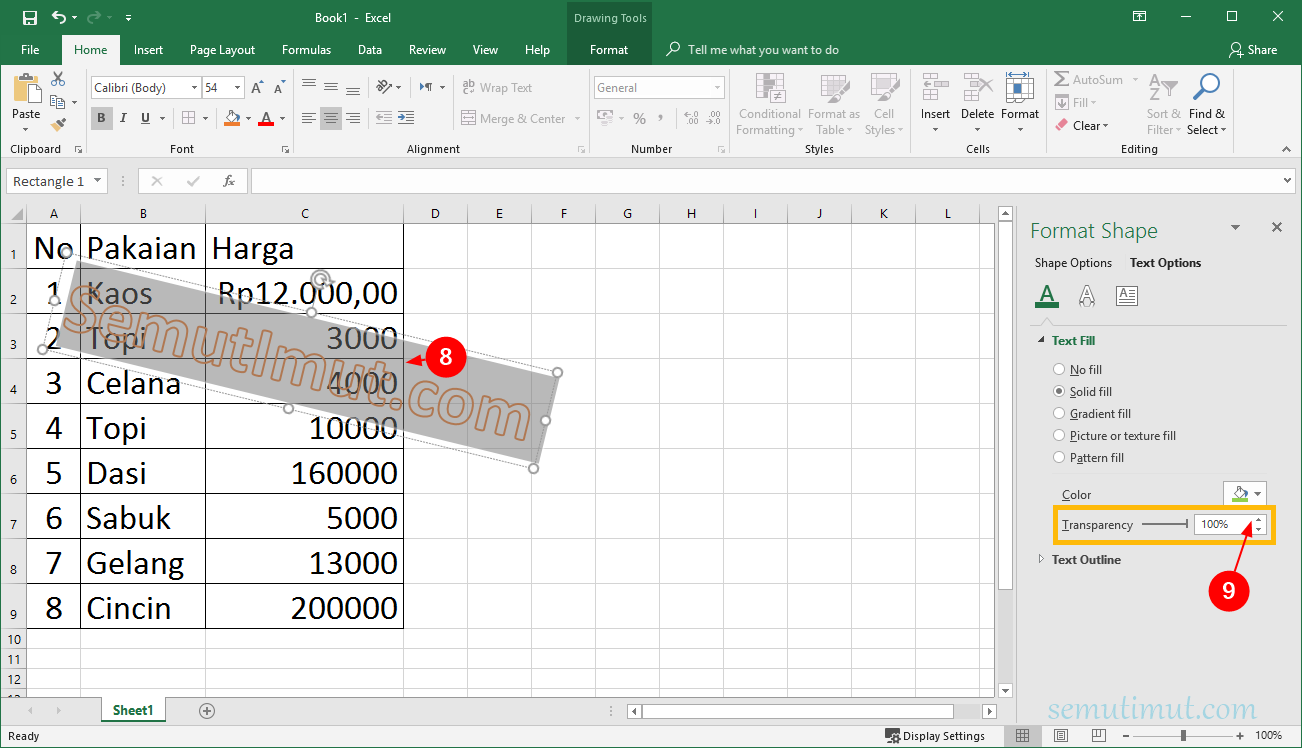The height and width of the screenshot is (748, 1302).
Task: Open the File menu
Action: click(x=30, y=50)
